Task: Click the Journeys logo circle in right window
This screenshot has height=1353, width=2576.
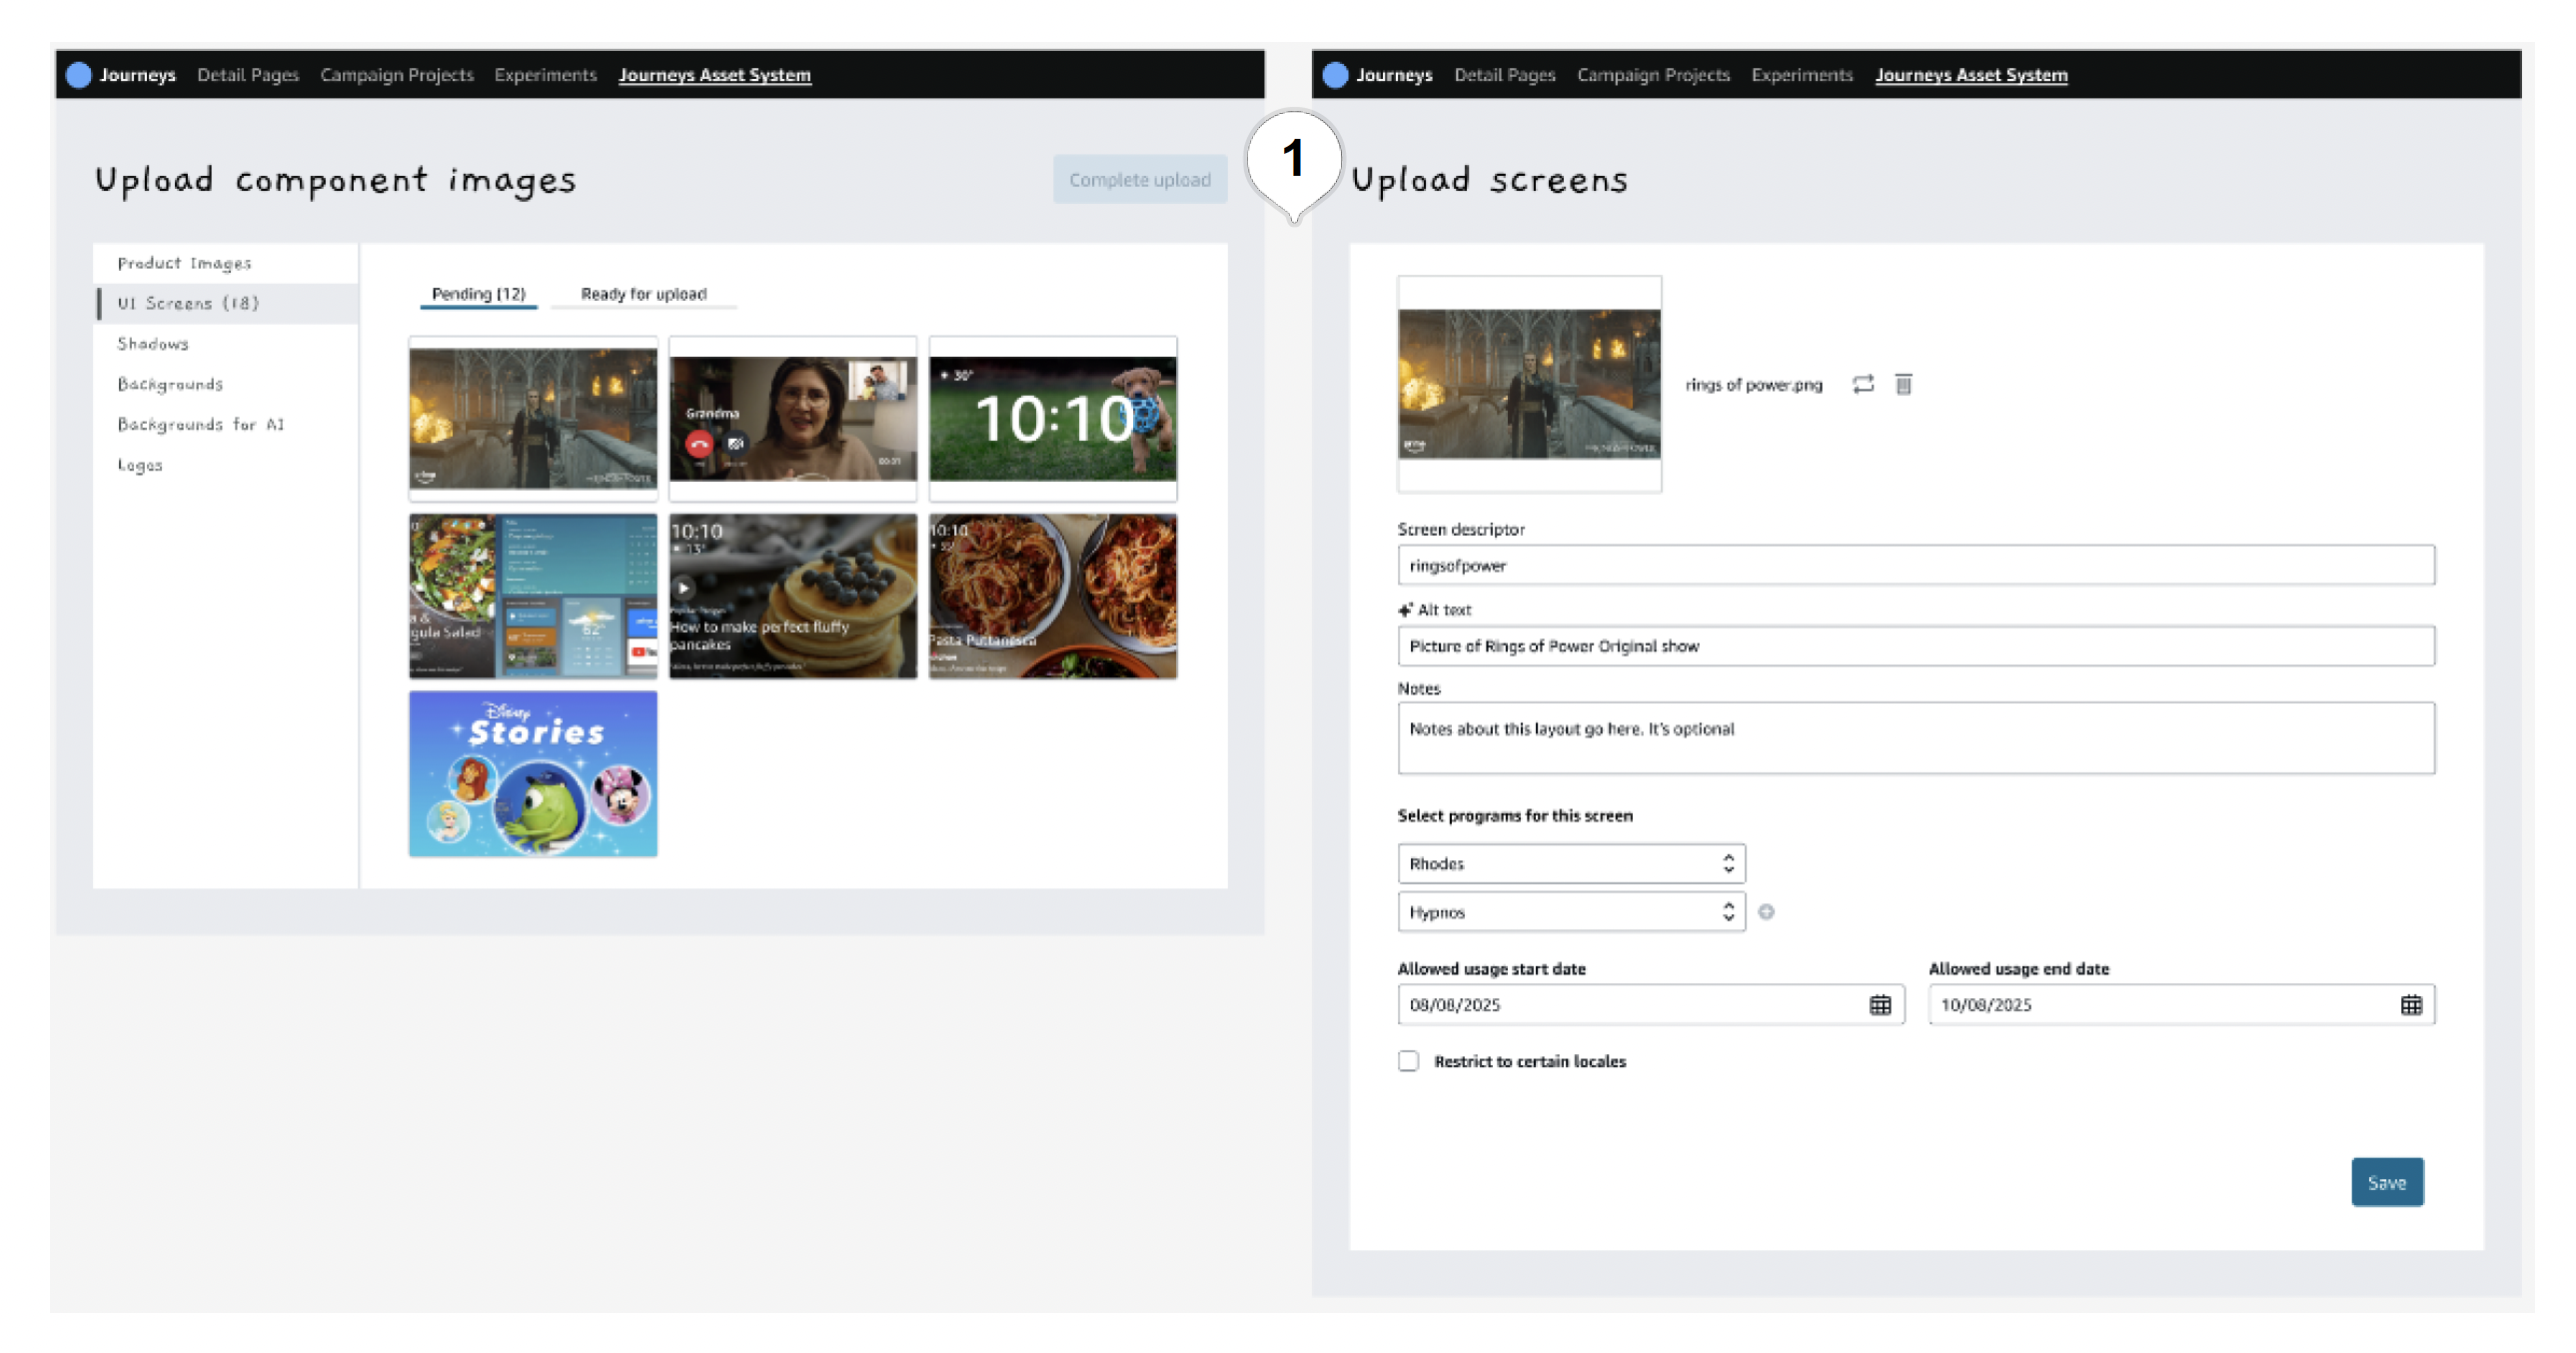Action: click(x=1335, y=75)
